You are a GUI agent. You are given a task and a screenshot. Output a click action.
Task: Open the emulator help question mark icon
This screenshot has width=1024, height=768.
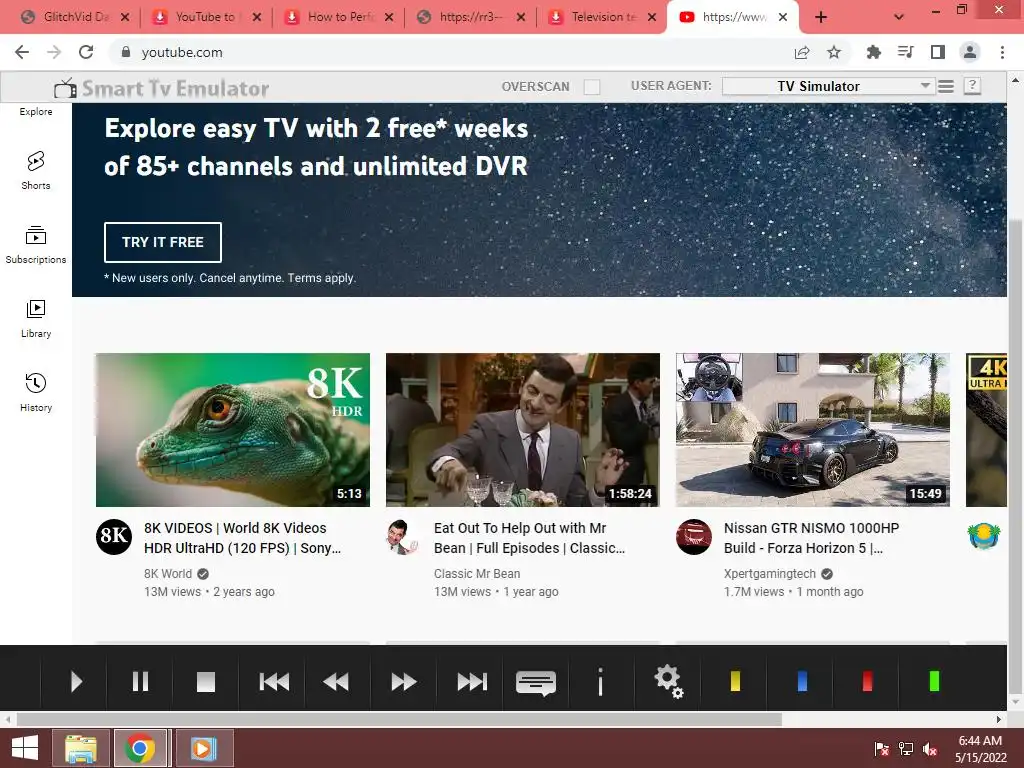[972, 86]
